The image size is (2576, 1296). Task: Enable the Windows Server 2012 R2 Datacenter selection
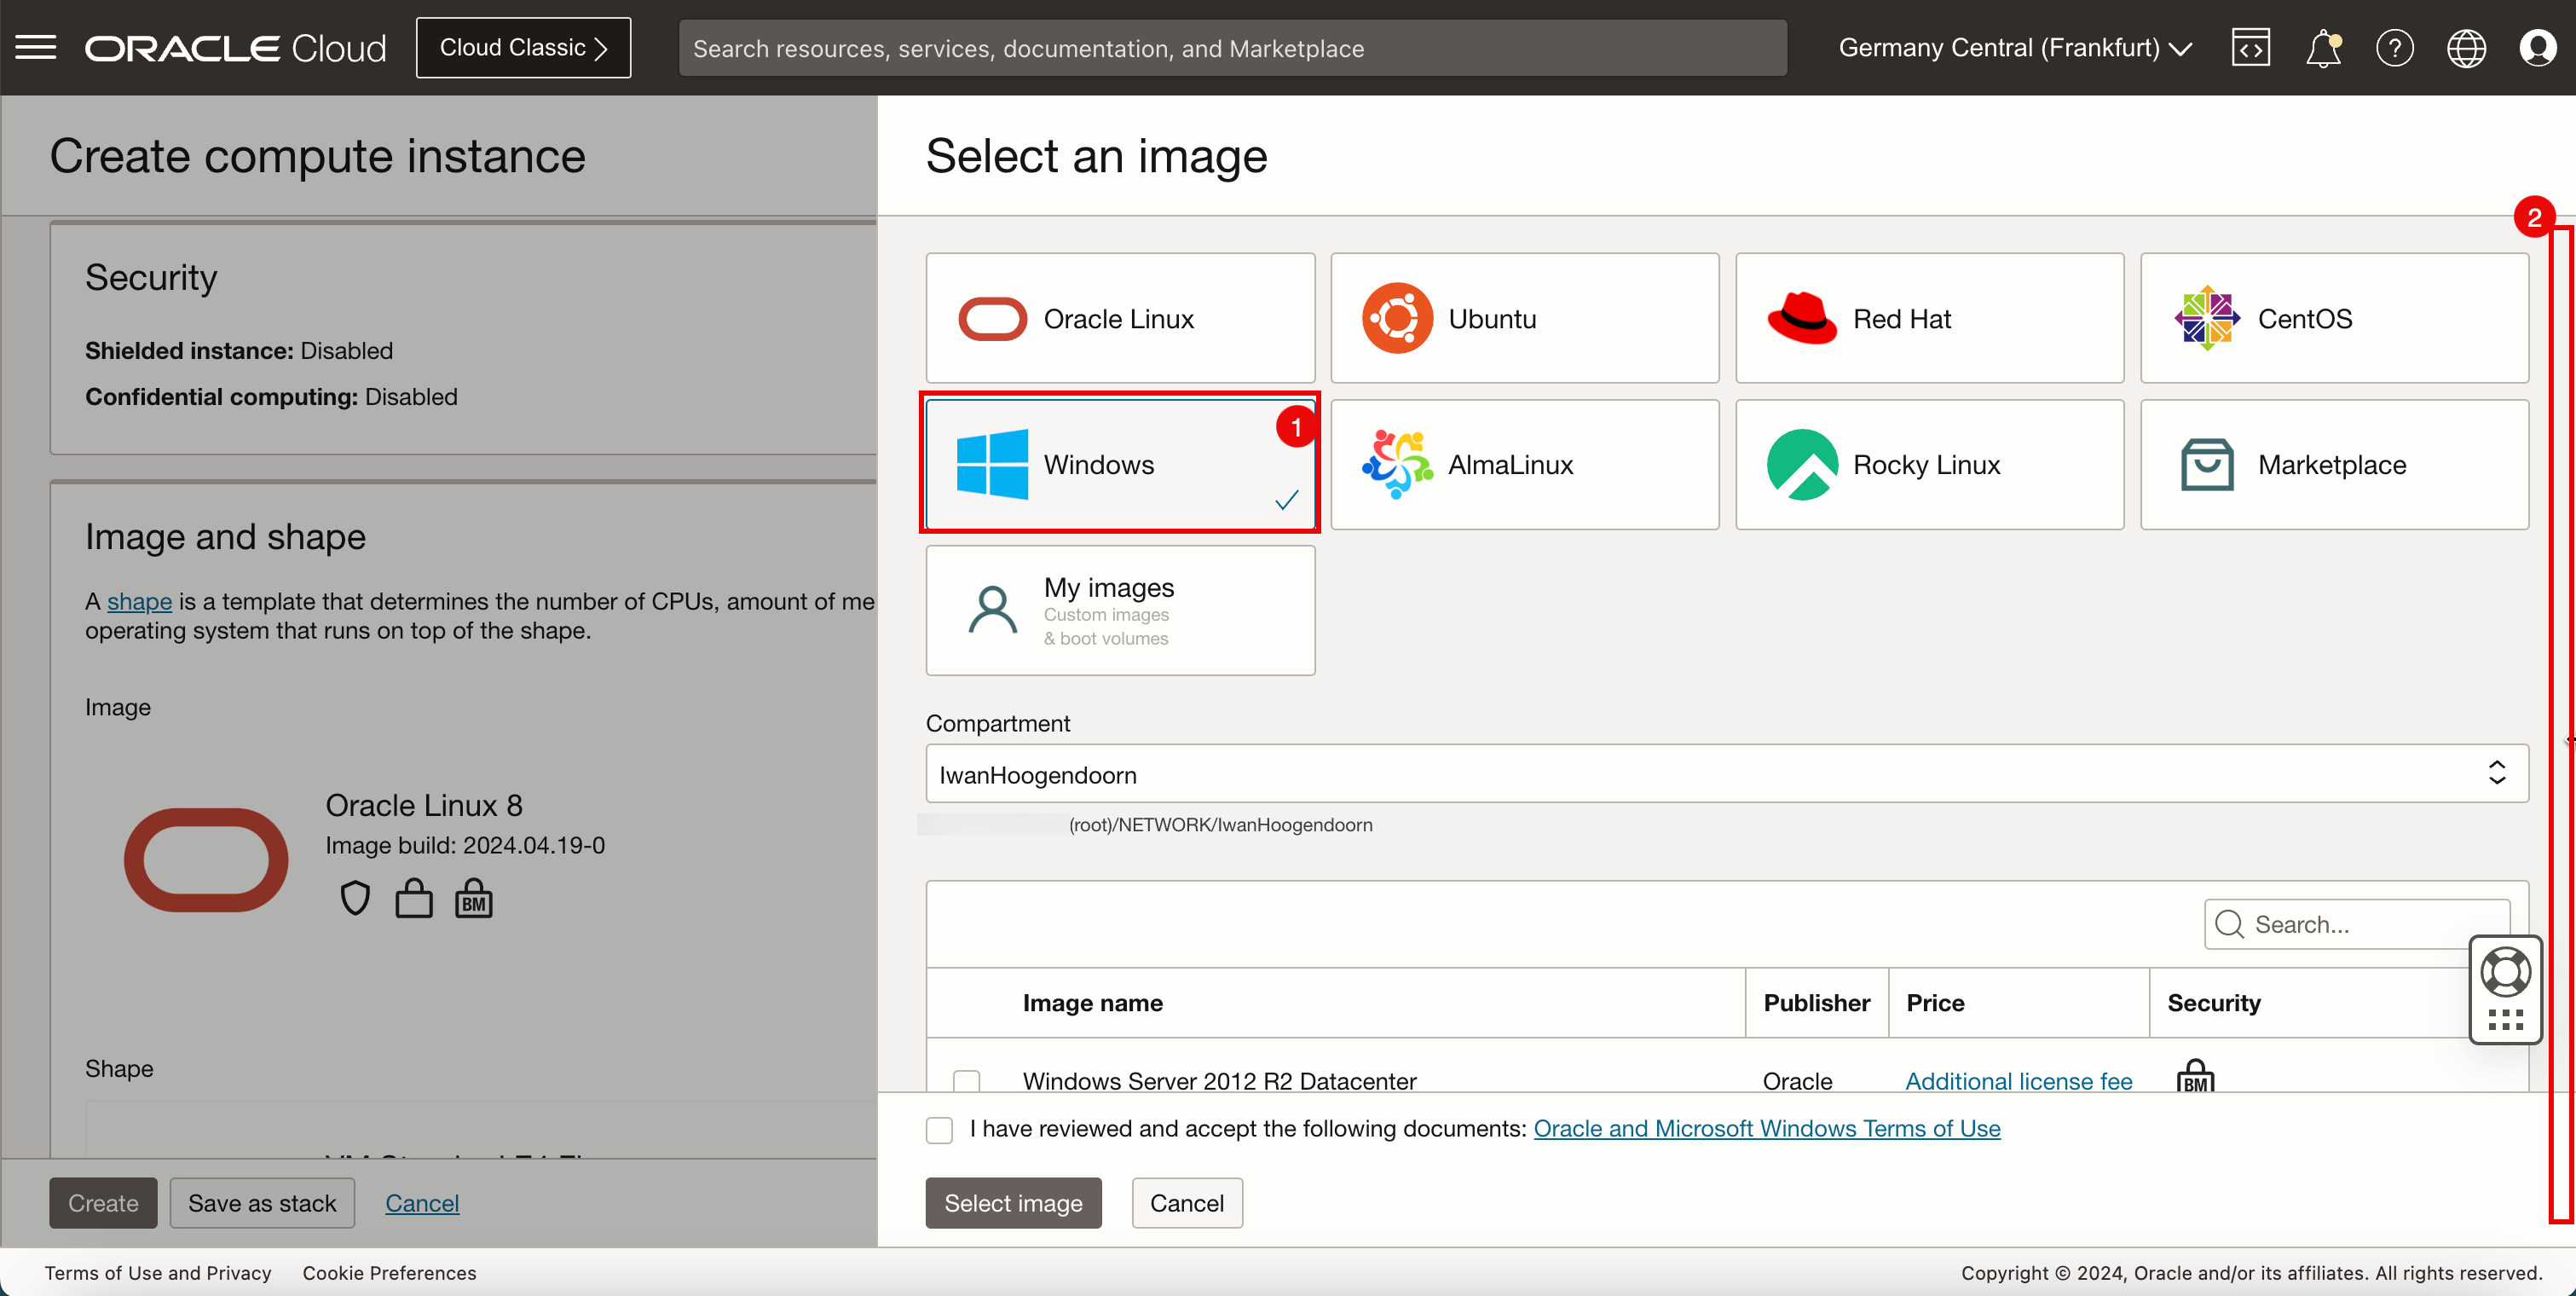[x=967, y=1081]
